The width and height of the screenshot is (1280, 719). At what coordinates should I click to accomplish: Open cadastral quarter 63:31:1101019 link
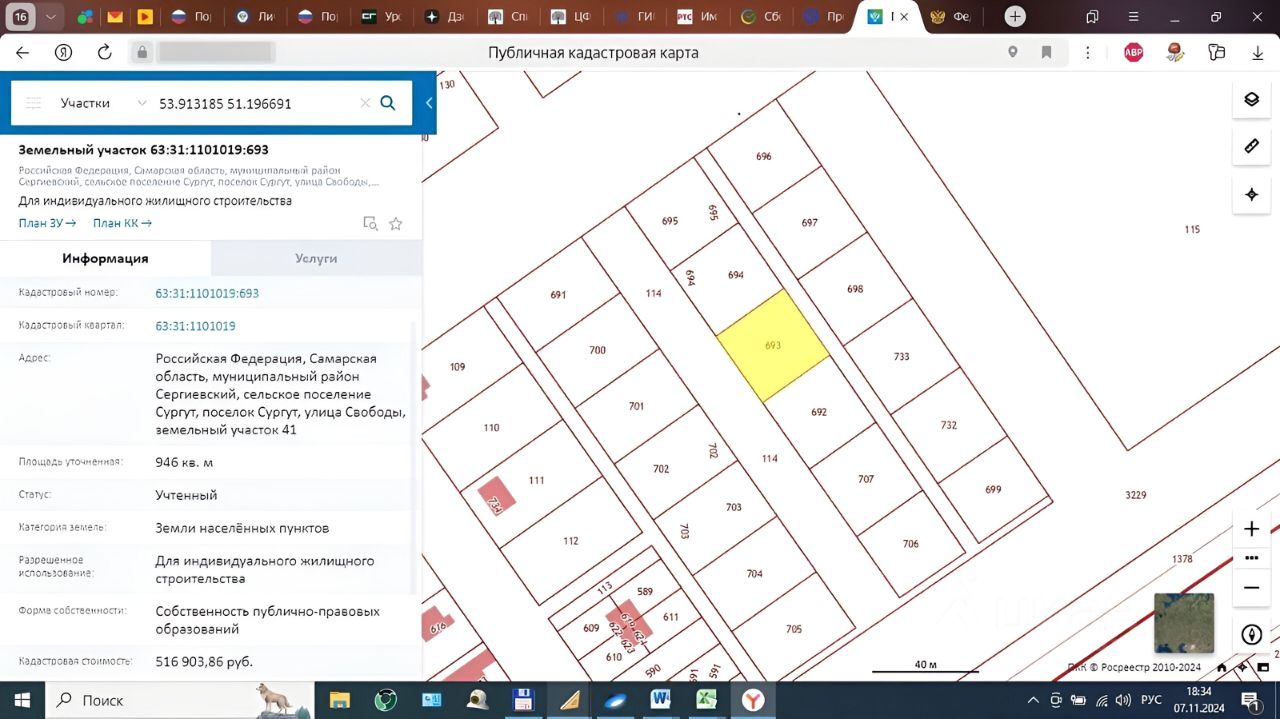[x=195, y=326]
